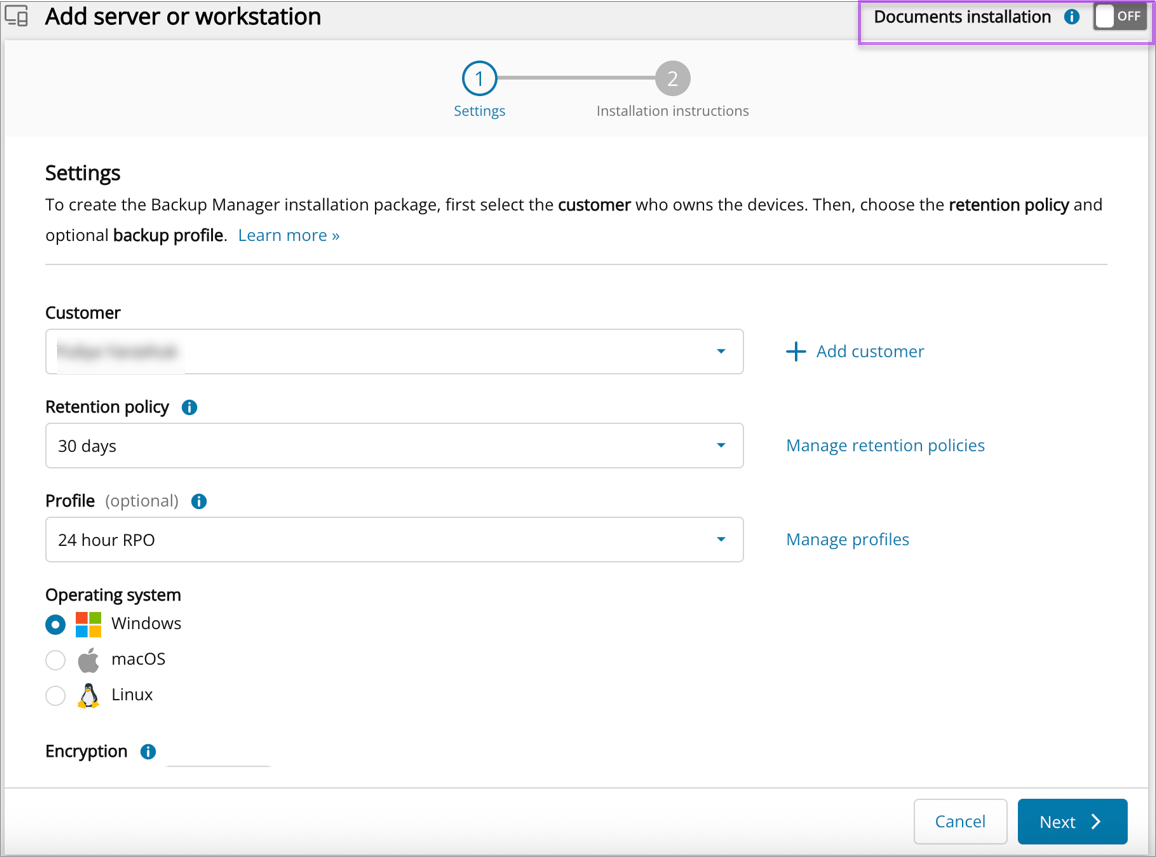Toggle the Documents installation switch
1156x857 pixels.
click(1119, 17)
